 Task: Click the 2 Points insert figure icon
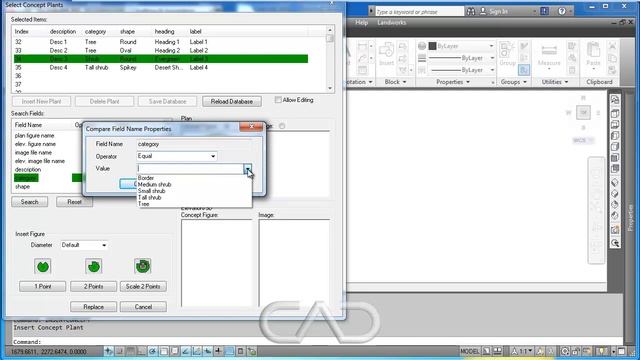coord(93,267)
